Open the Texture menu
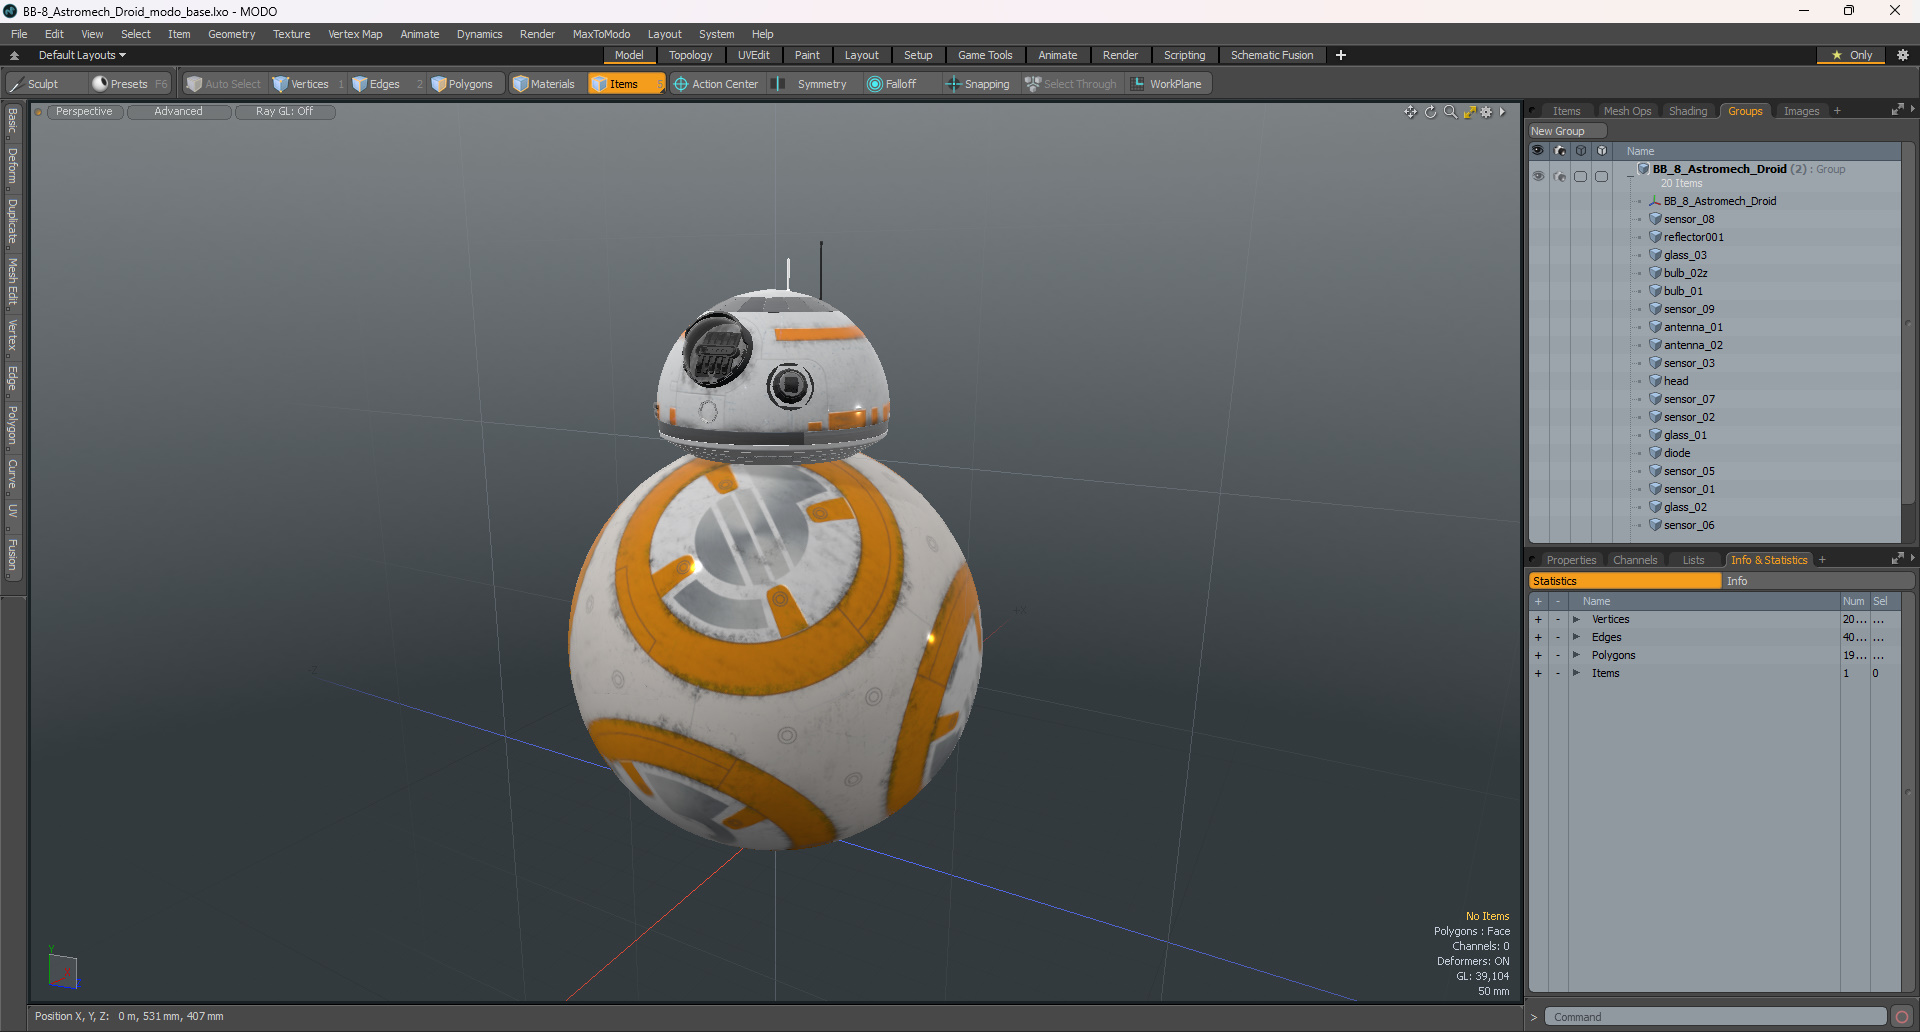Viewport: 1920px width, 1032px height. tap(292, 34)
